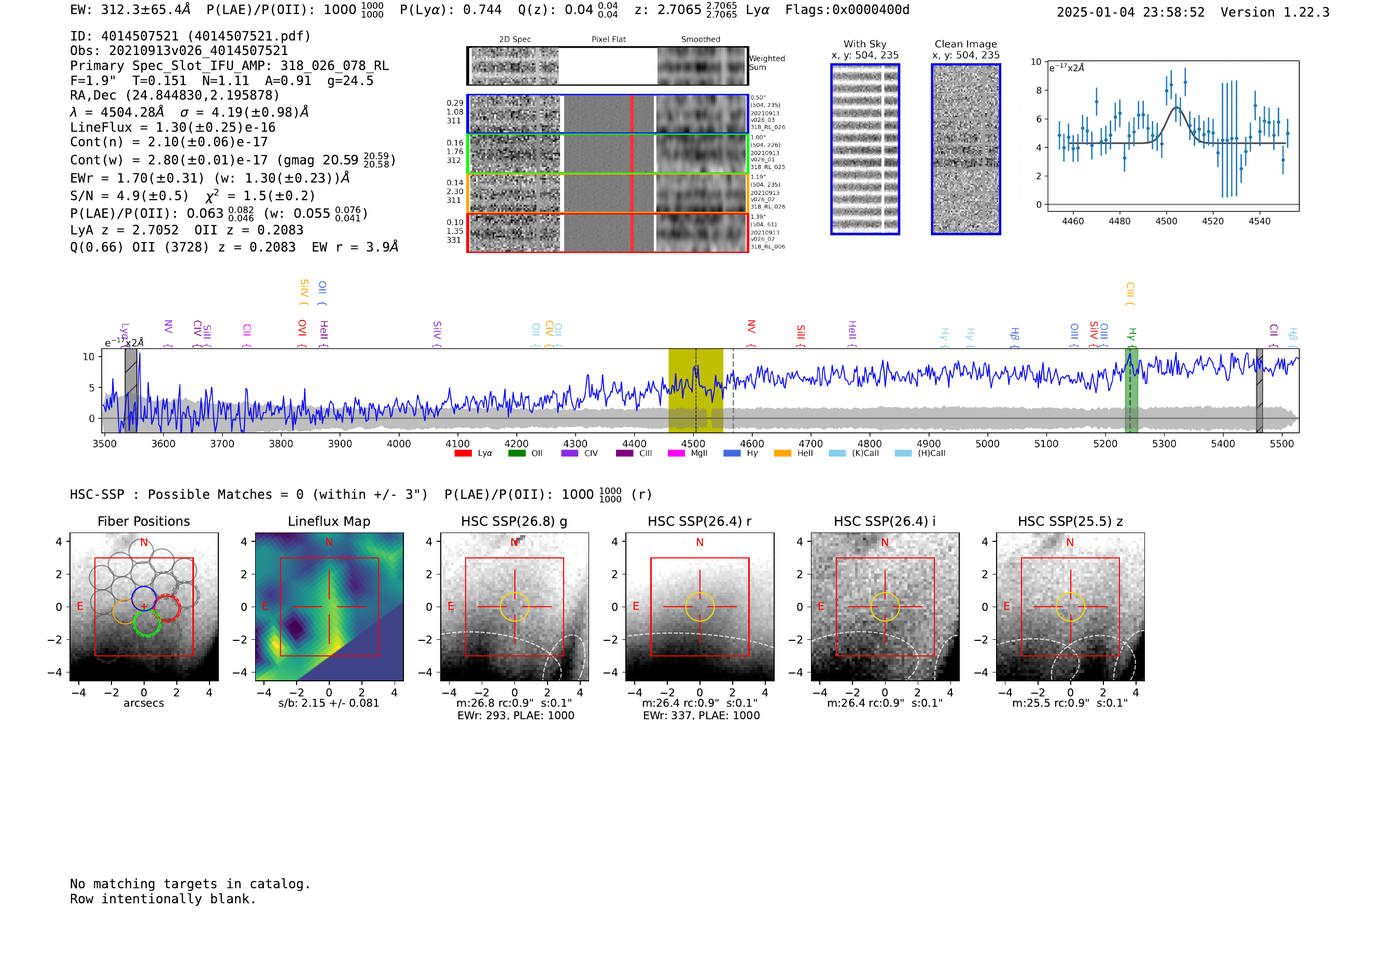1400x953 pixels.
Task: Select the With Sky CCD image
Action: pyautogui.click(x=865, y=149)
